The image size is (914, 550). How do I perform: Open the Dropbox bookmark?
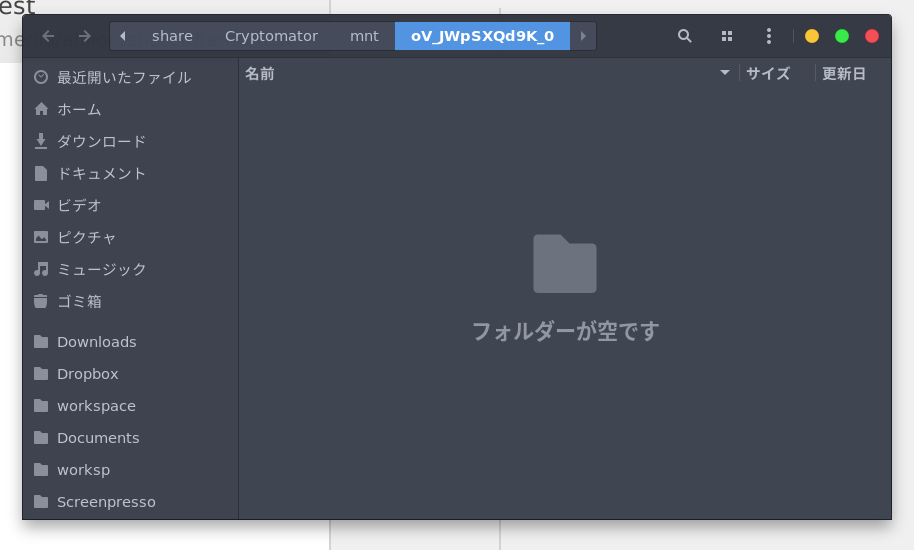click(x=87, y=374)
